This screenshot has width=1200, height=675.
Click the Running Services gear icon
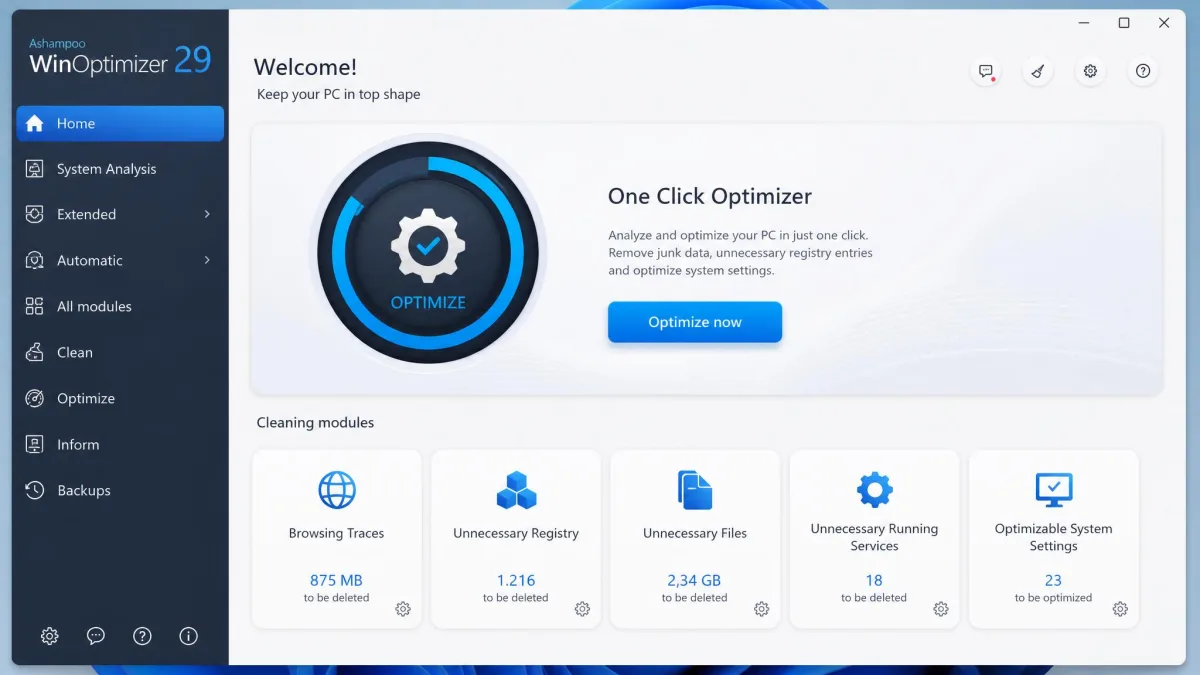tap(874, 490)
